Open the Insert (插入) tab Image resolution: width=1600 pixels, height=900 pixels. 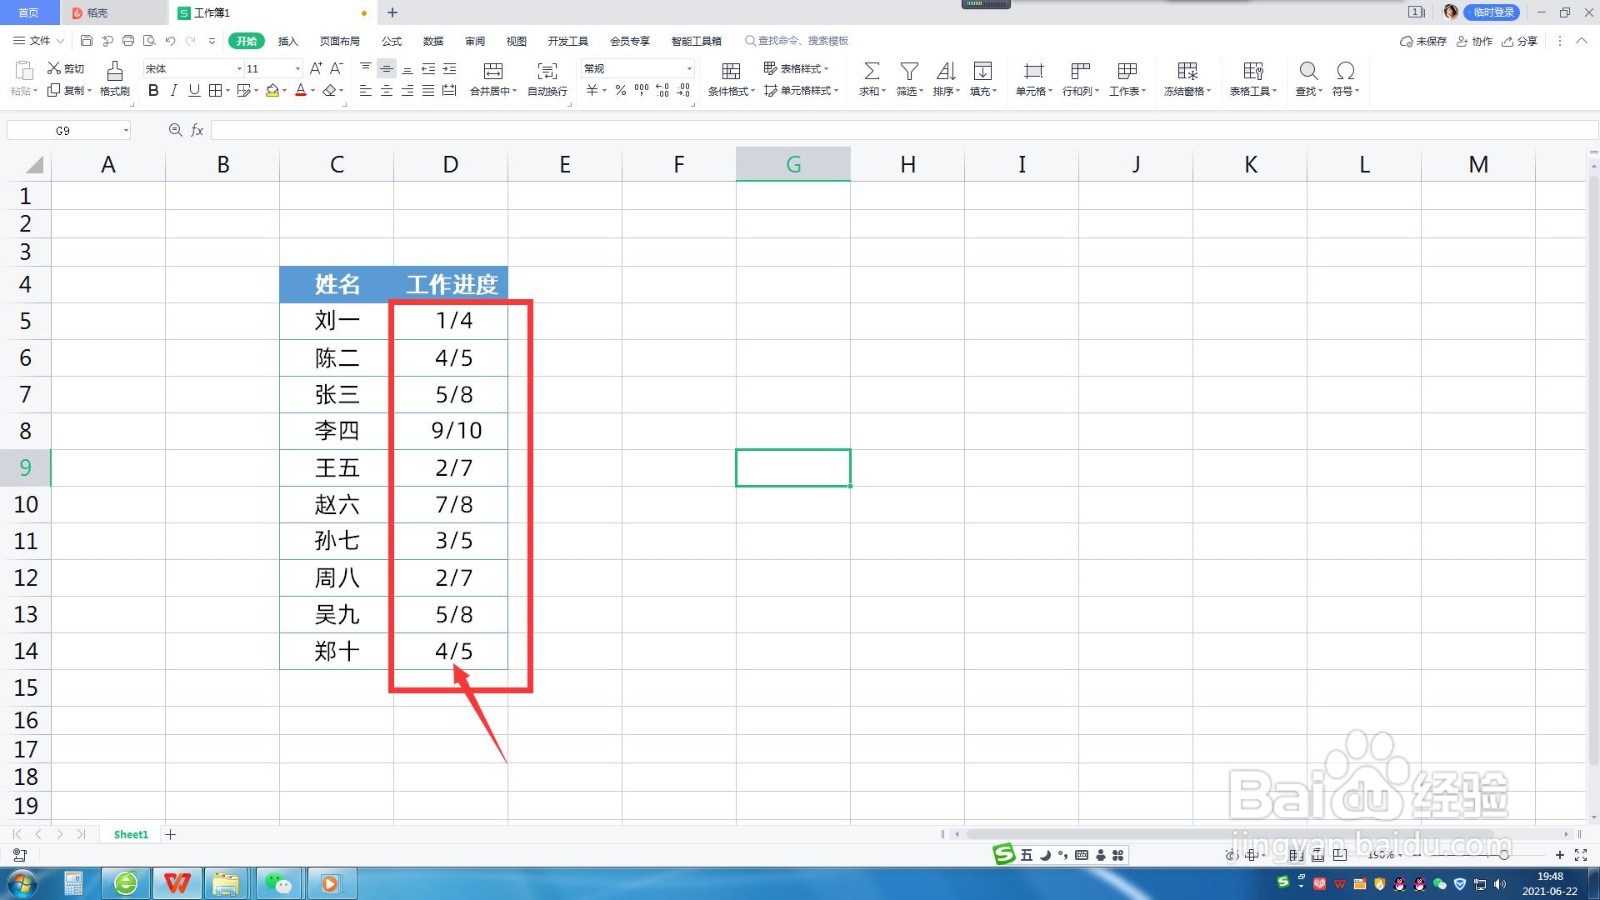288,41
